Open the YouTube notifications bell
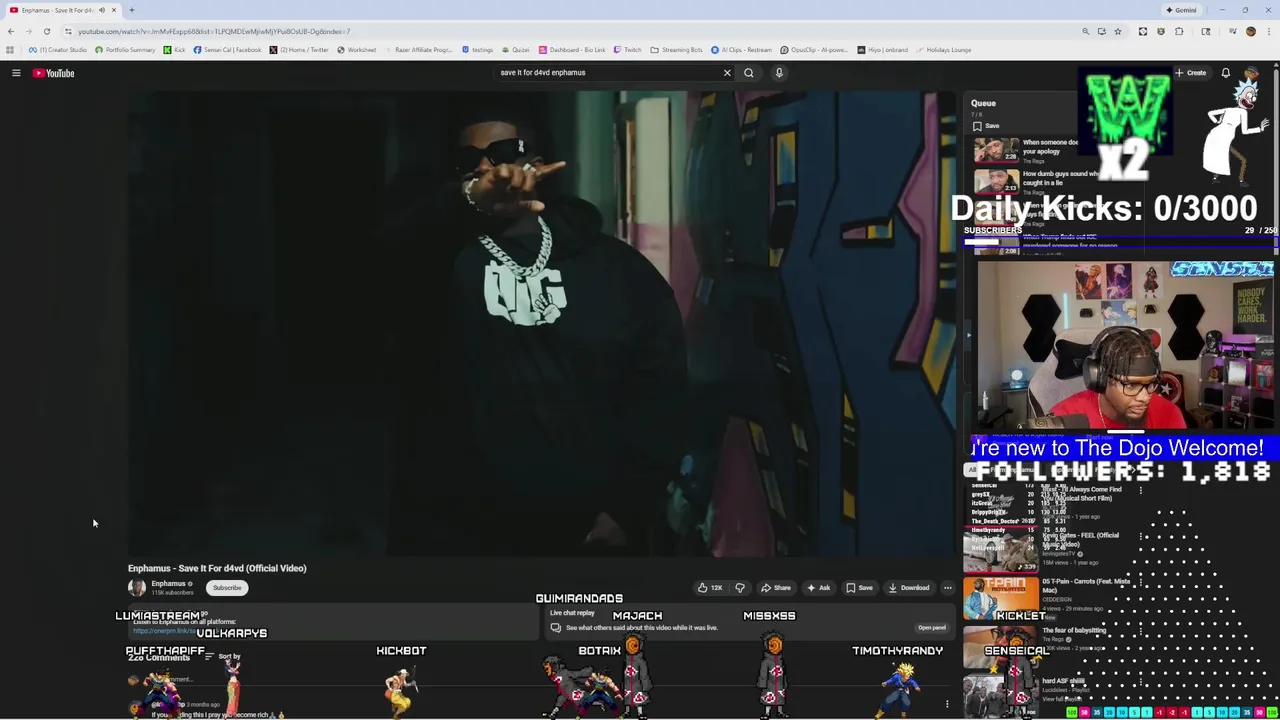1280x720 pixels. click(x=1225, y=73)
